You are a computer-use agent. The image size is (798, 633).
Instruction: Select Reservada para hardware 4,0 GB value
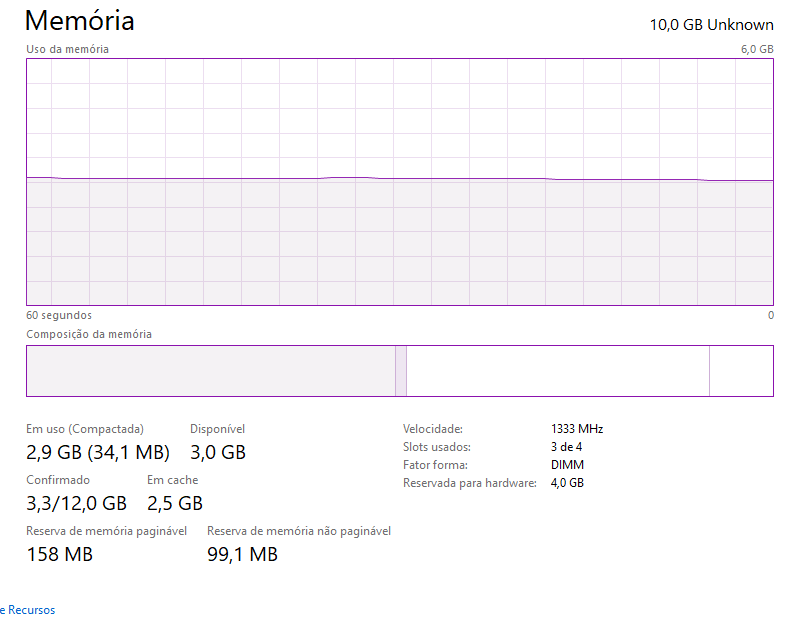tap(567, 483)
